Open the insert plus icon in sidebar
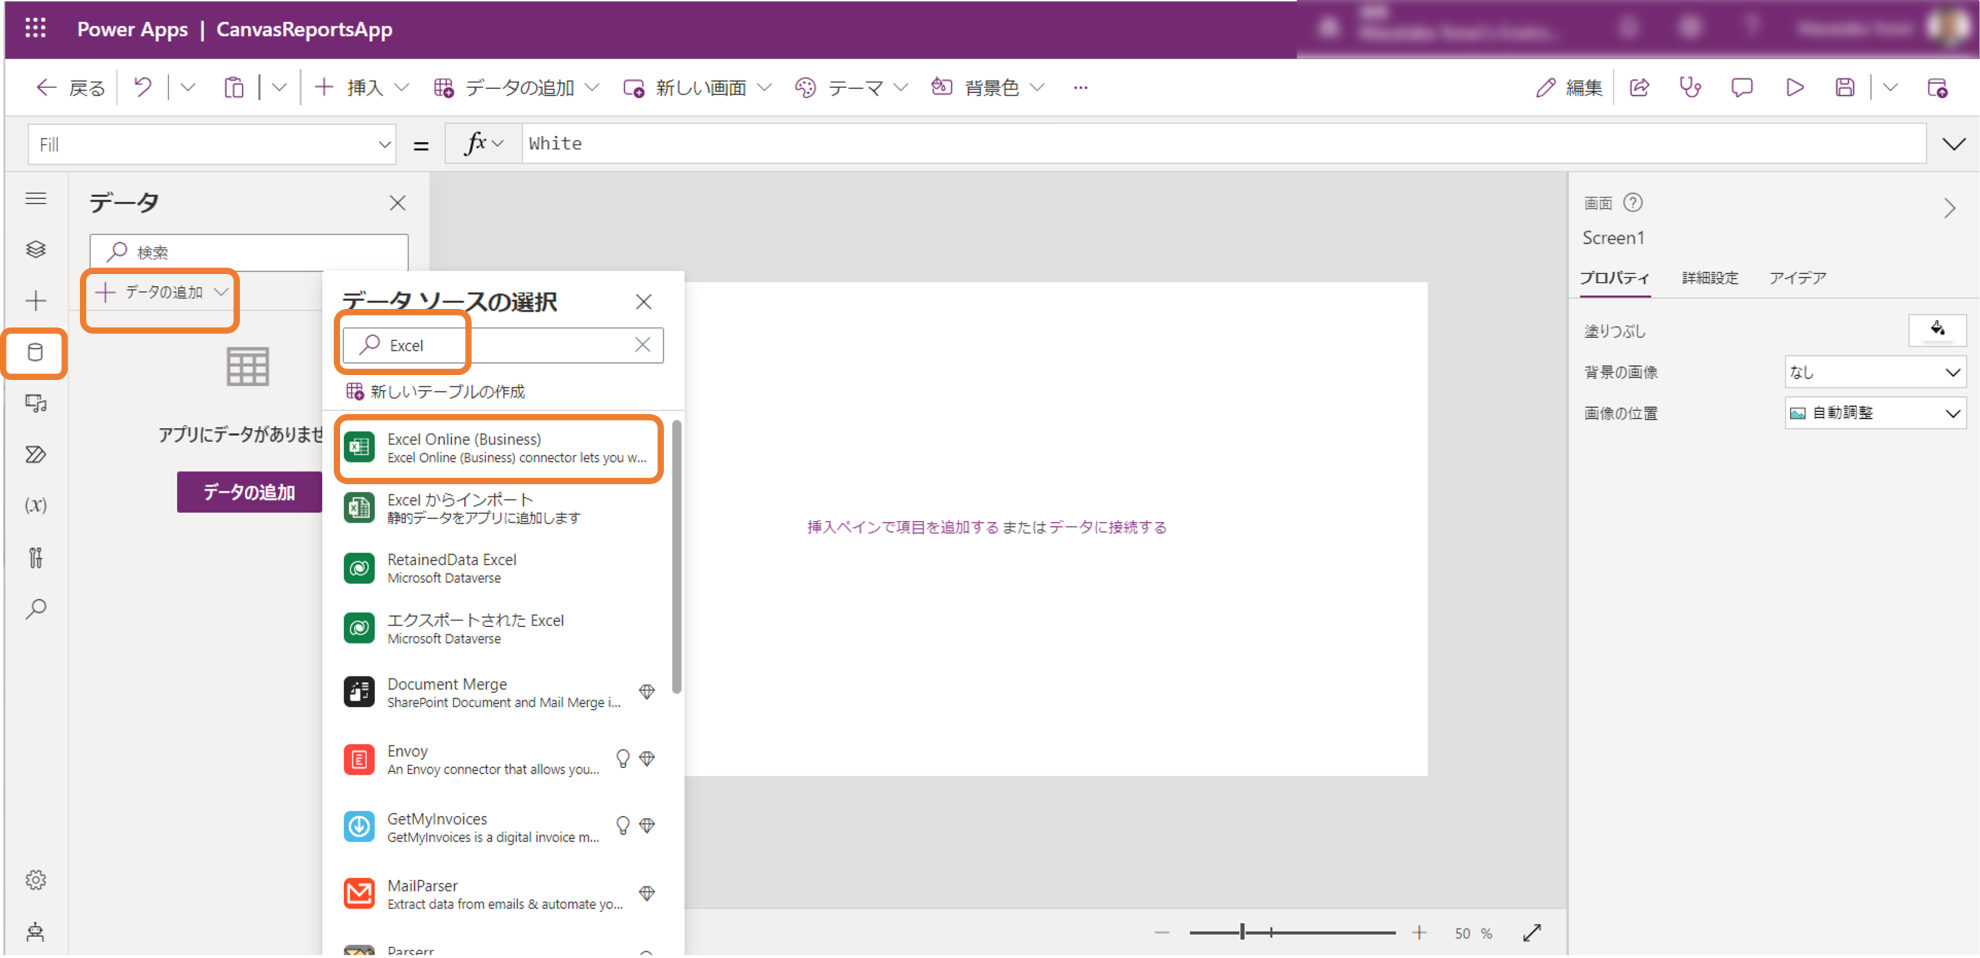This screenshot has height=958, width=1980. pyautogui.click(x=36, y=300)
